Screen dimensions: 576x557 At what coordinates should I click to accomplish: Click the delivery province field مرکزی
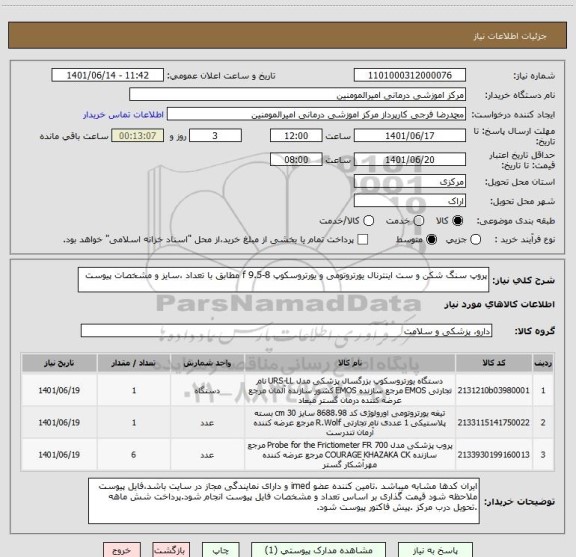[x=410, y=182]
